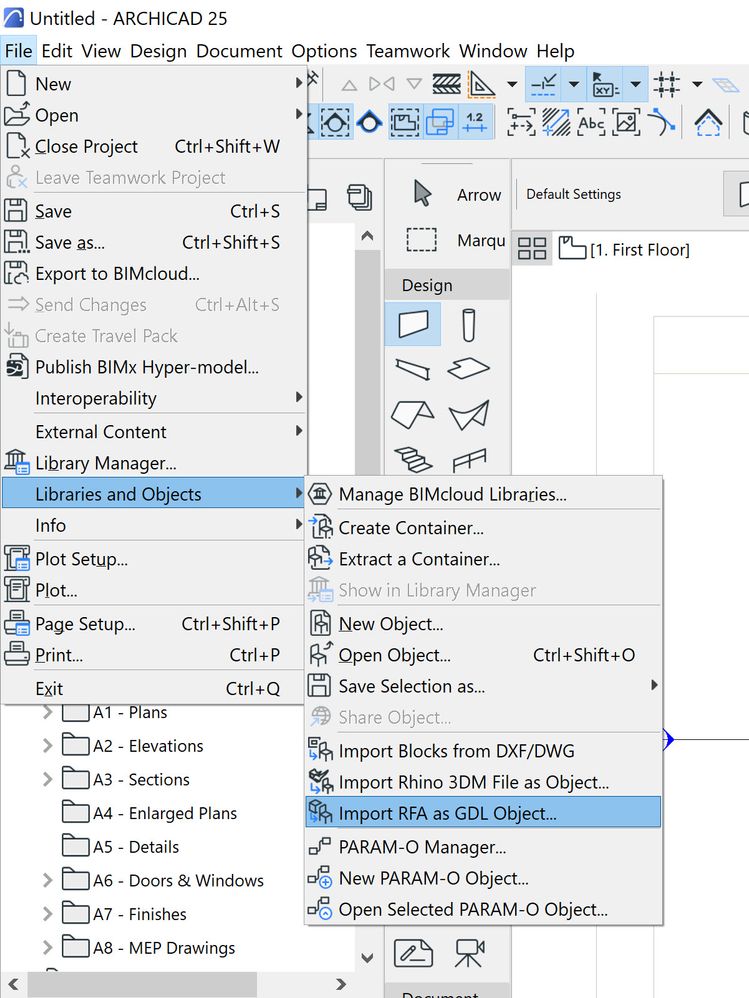Viewport: 749px width, 998px height.
Task: Open the grid snap dropdown arrow
Action: coord(697,84)
